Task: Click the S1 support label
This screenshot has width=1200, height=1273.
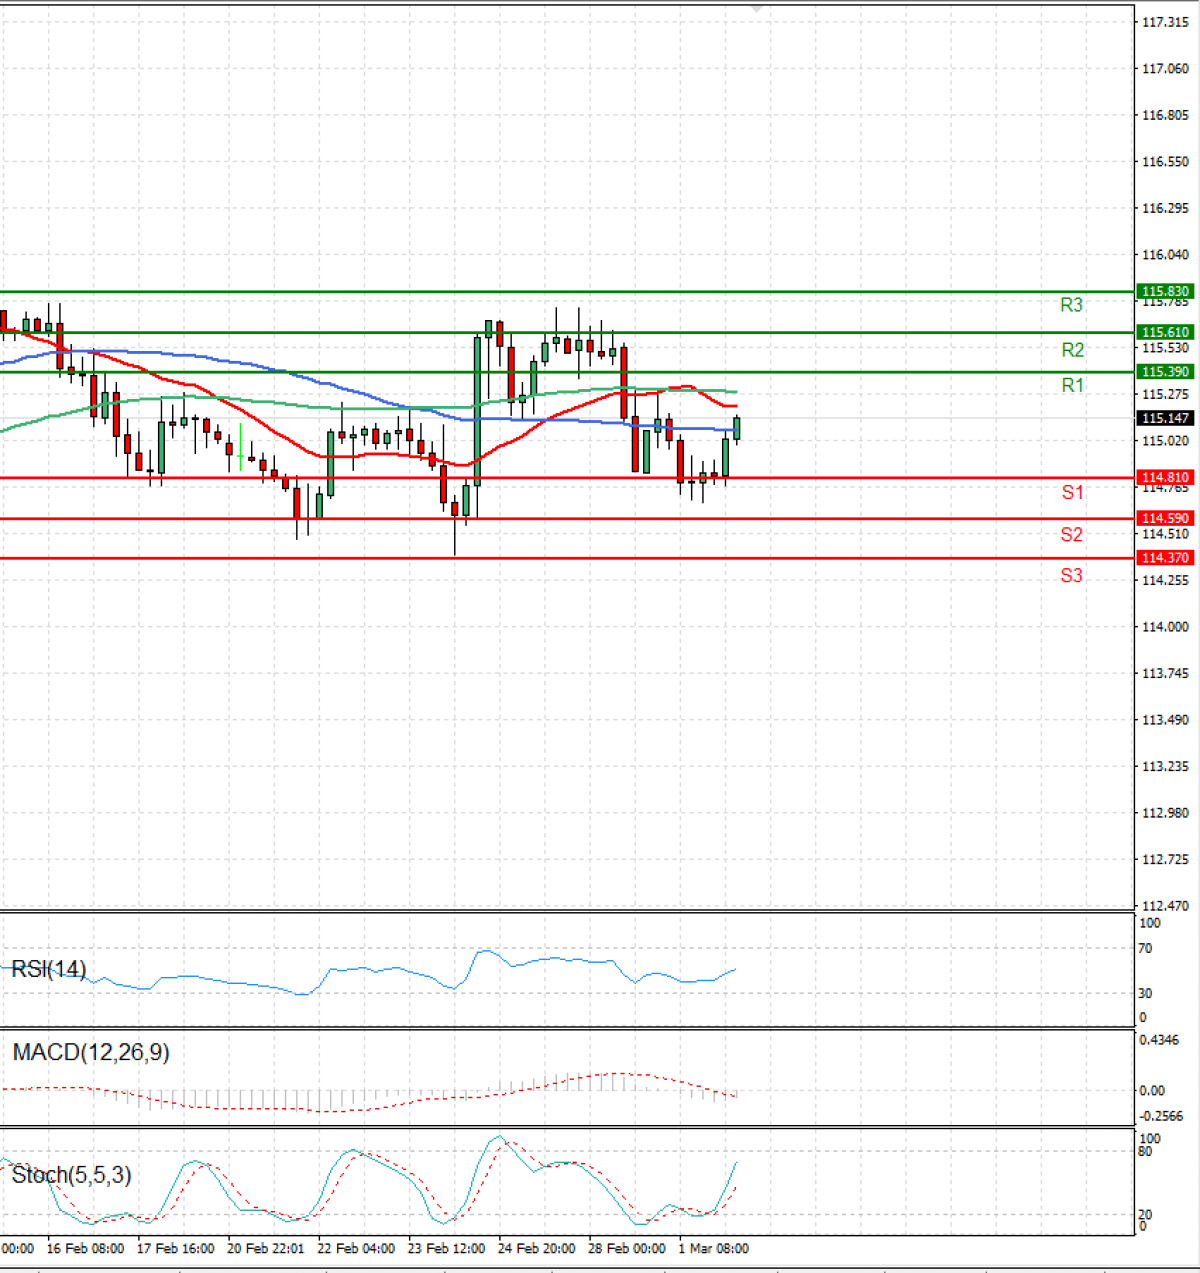Action: point(1072,492)
